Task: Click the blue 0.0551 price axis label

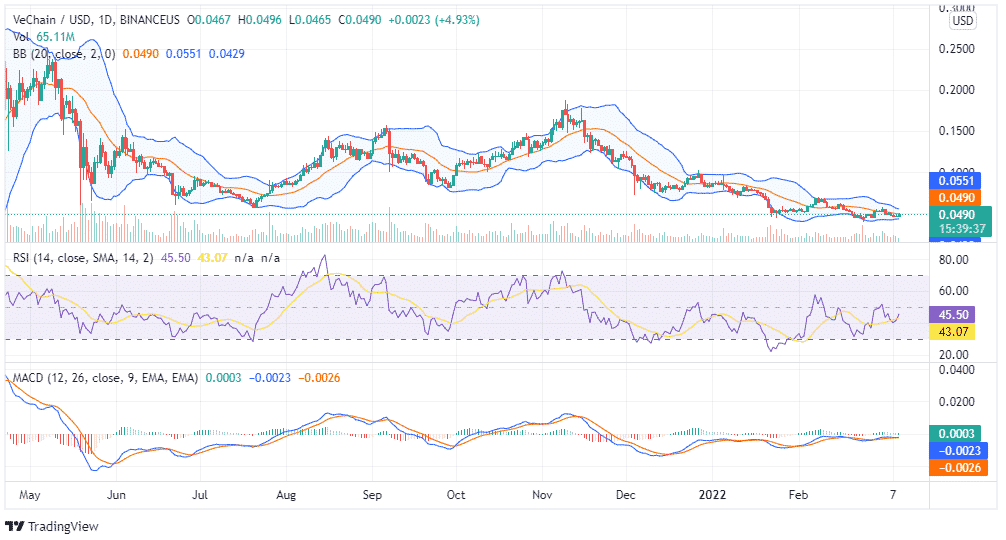Action: pyautogui.click(x=955, y=181)
